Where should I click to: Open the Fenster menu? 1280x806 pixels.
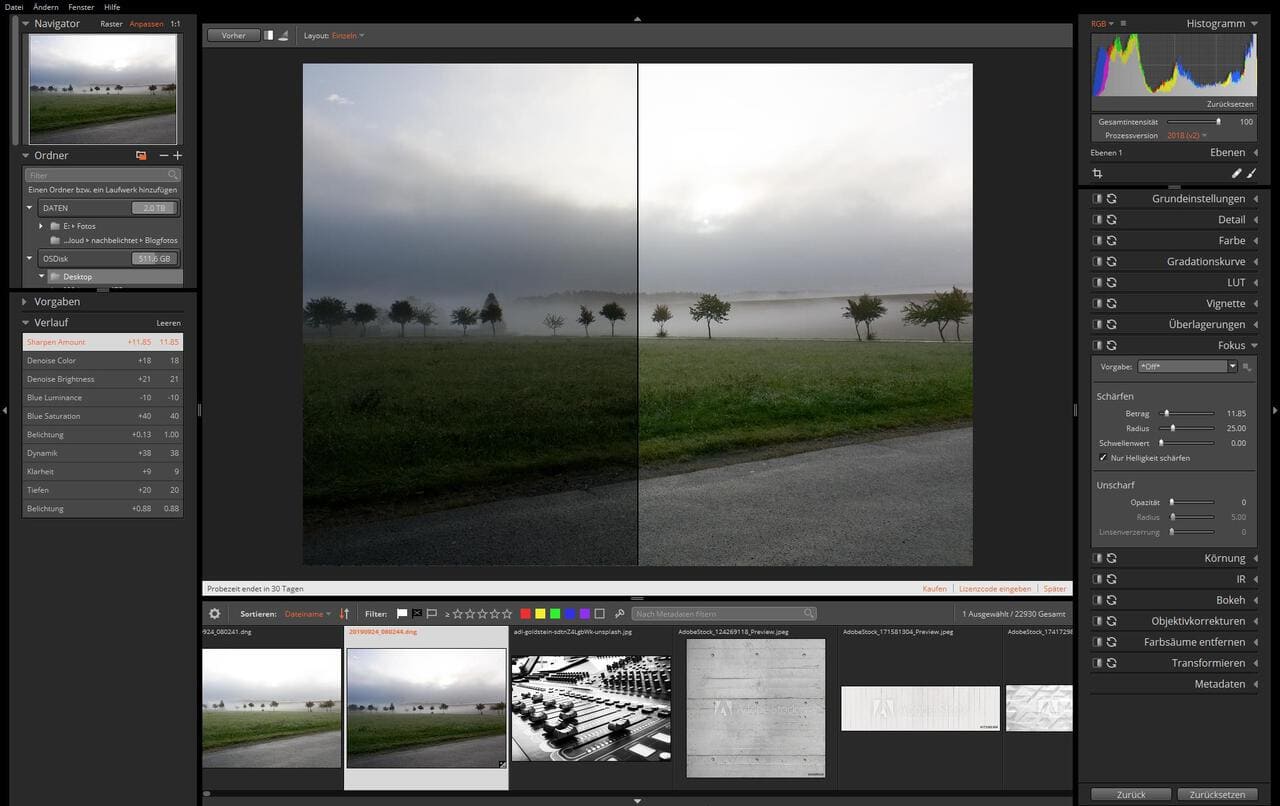point(81,7)
